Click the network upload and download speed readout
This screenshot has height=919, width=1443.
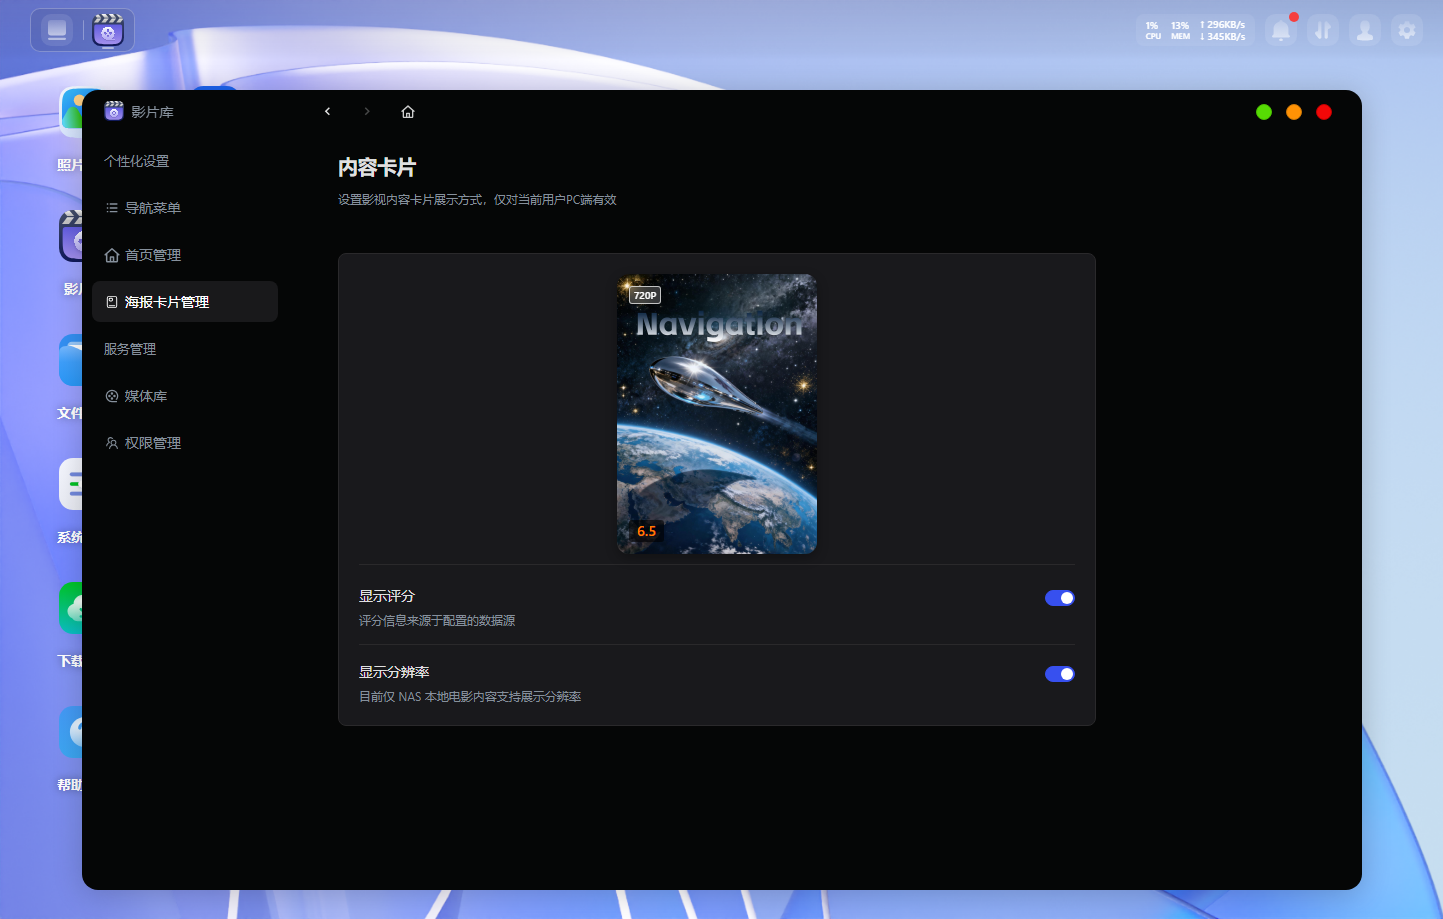pos(1223,31)
